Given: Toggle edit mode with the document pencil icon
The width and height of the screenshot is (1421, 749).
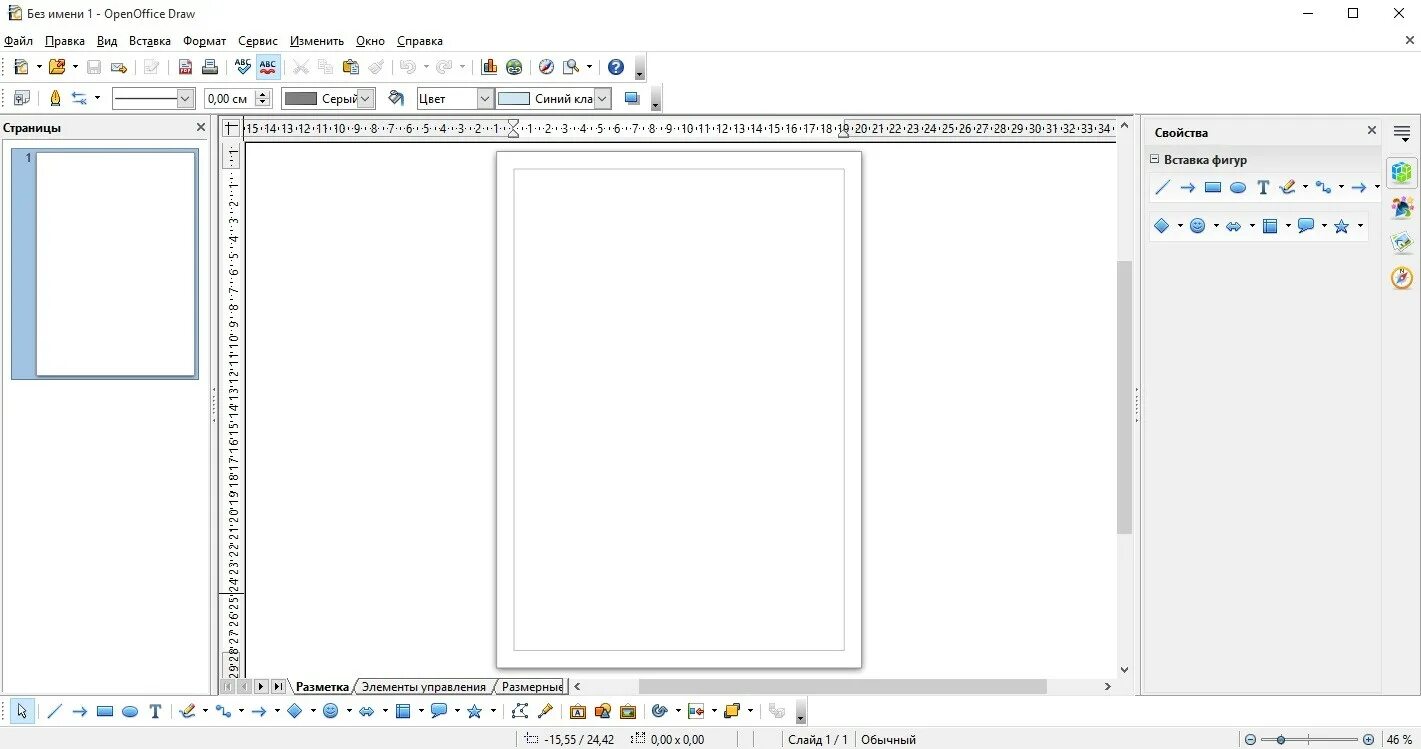Looking at the screenshot, I should [151, 66].
